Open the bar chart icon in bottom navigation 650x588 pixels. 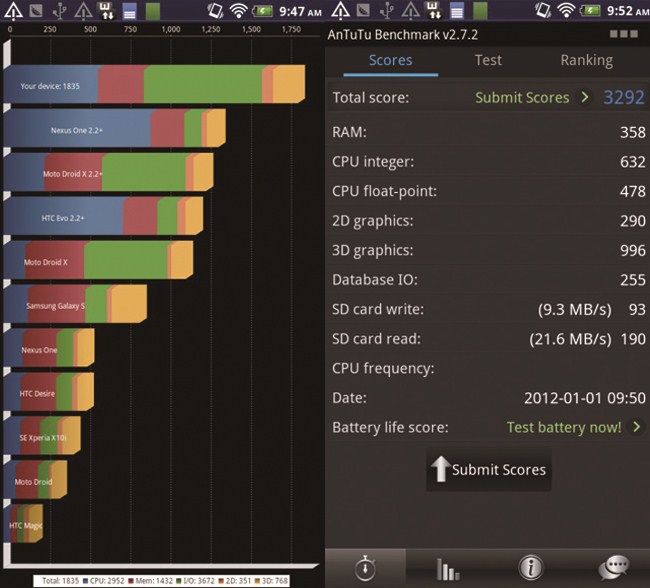pyautogui.click(x=447, y=568)
